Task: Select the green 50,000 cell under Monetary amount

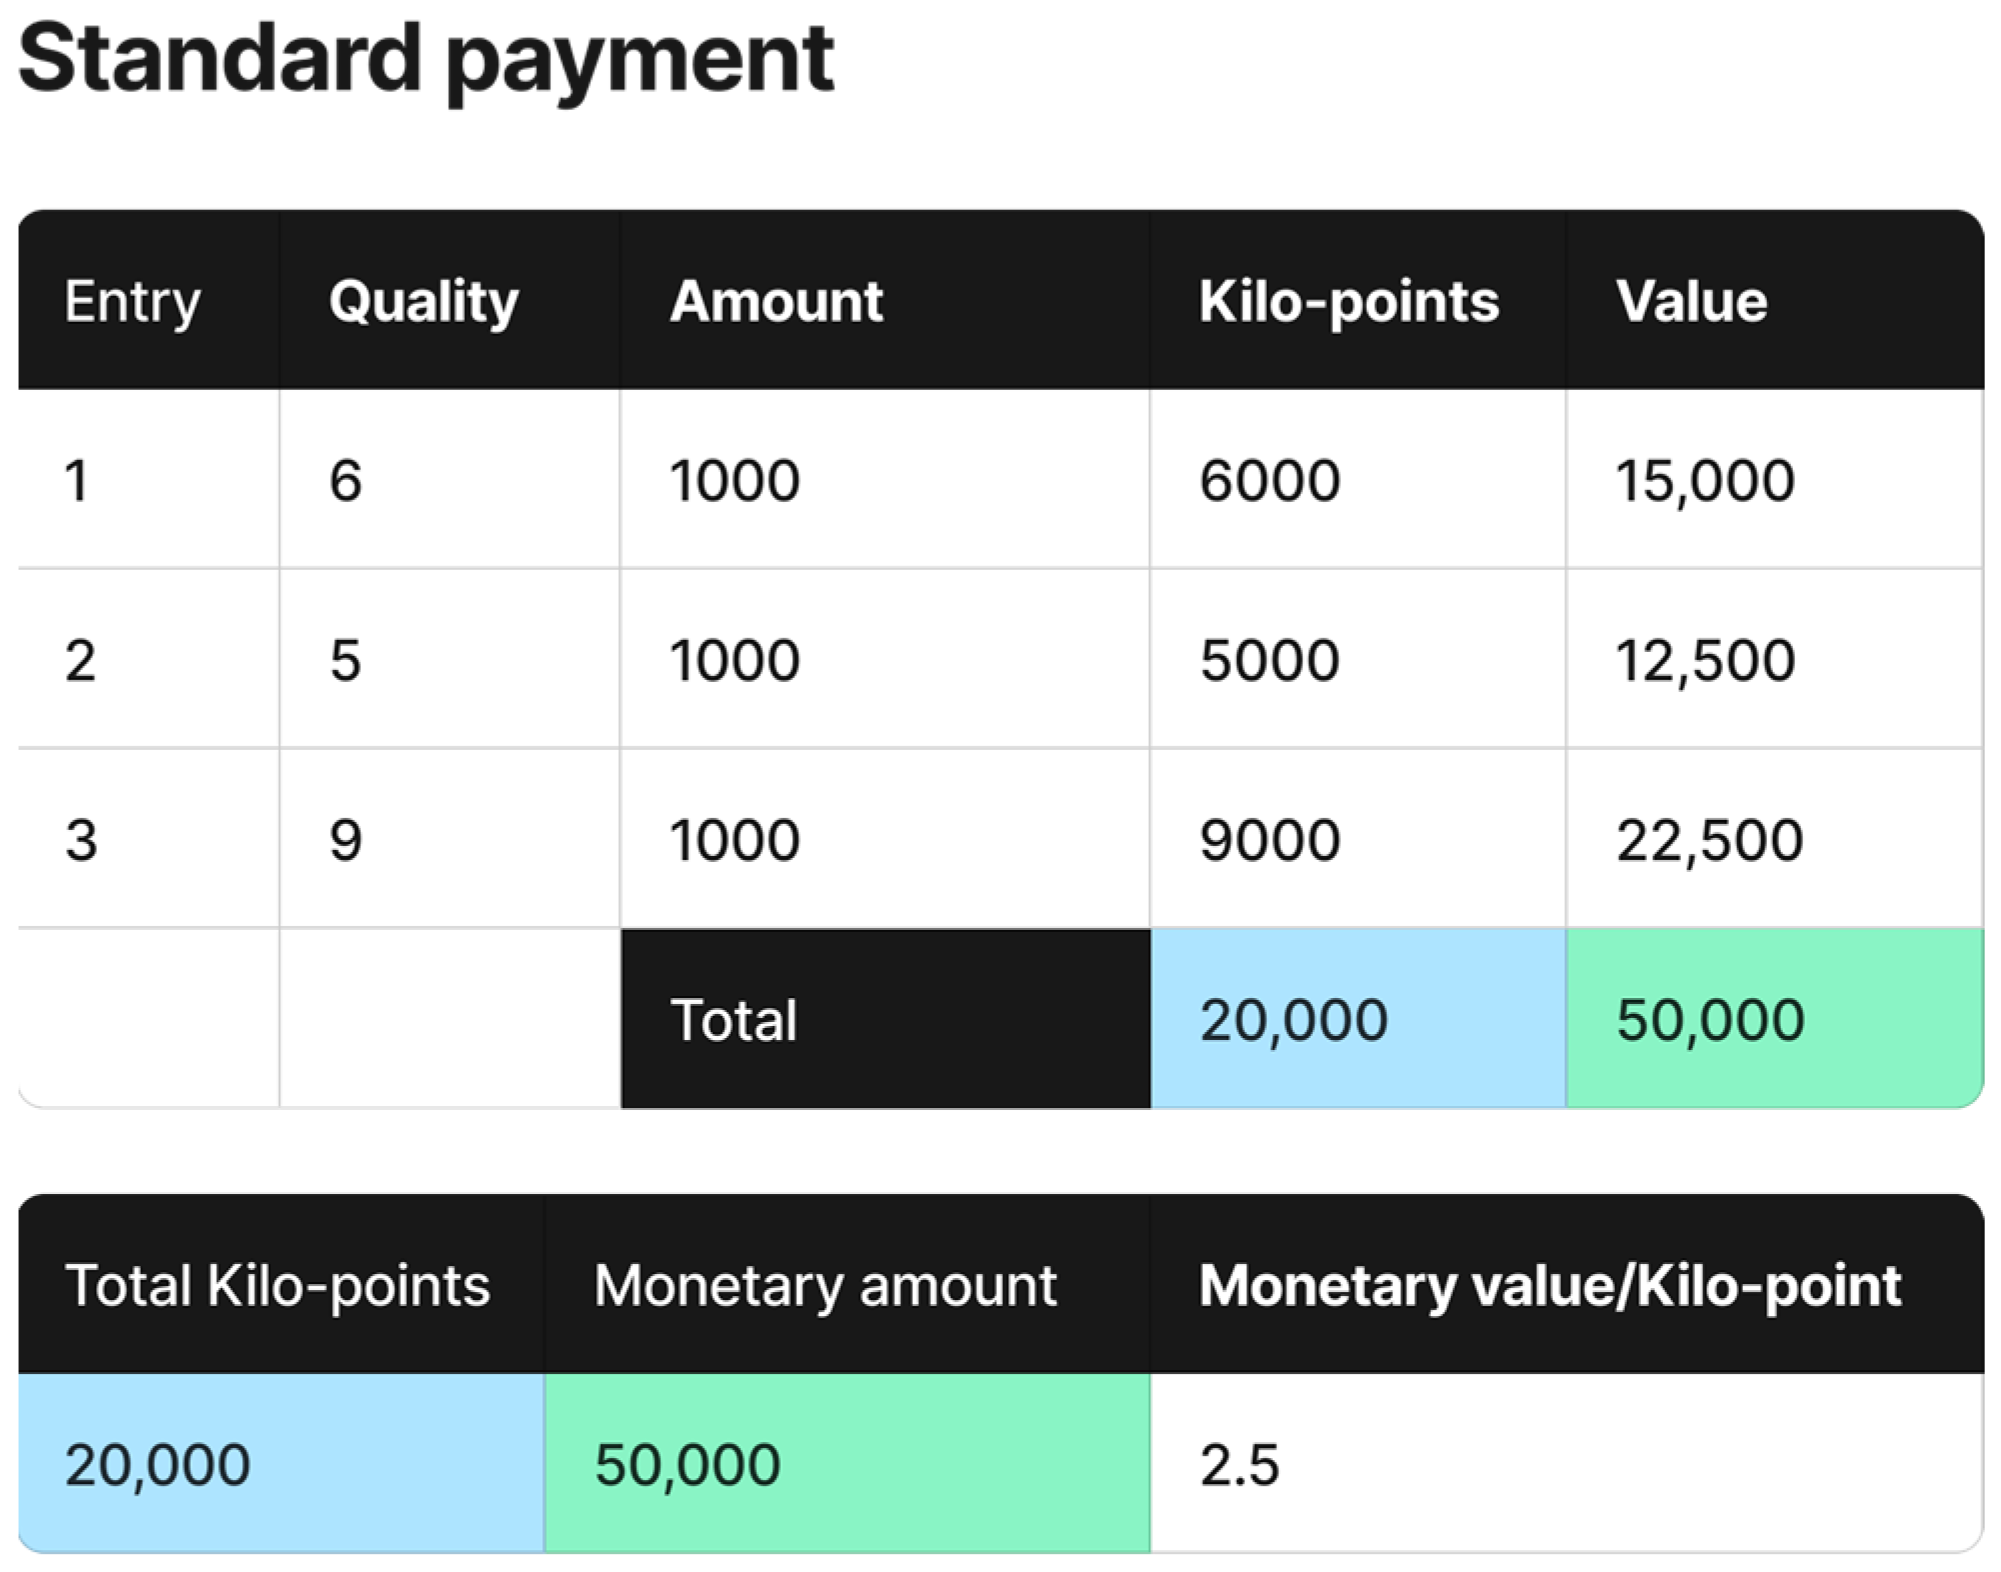Action: (846, 1464)
